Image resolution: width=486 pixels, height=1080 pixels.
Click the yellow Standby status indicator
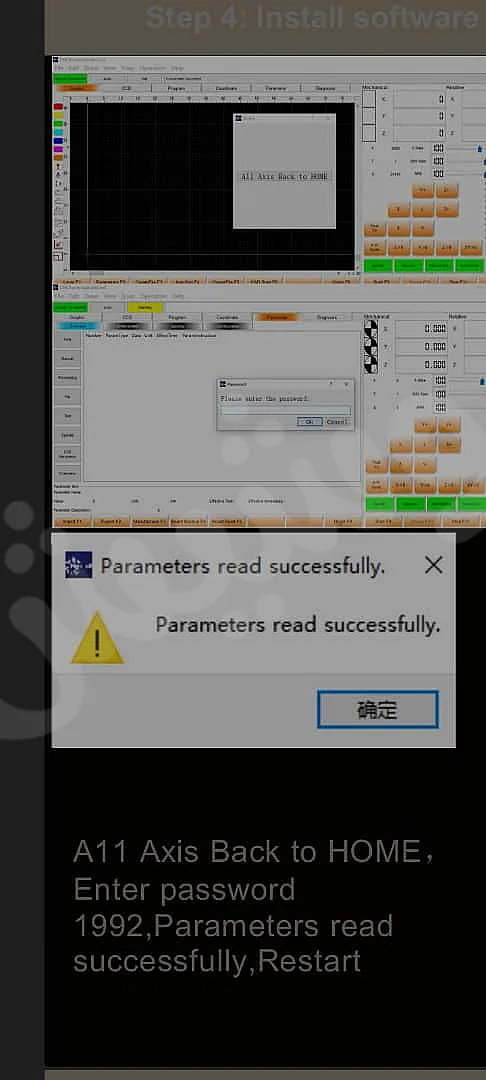[x=145, y=307]
